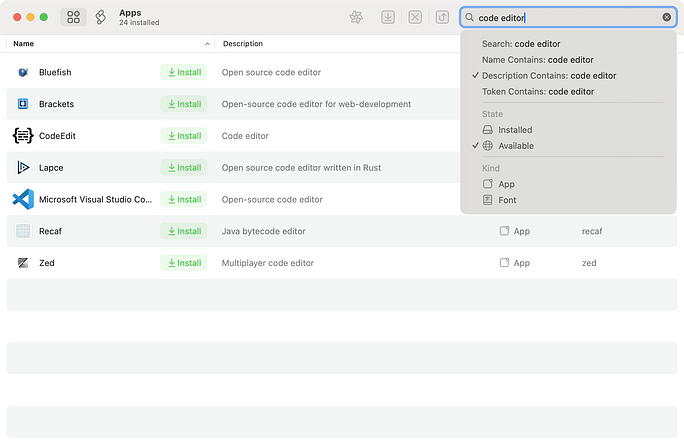Select the CodeEdit app icon

click(23, 136)
